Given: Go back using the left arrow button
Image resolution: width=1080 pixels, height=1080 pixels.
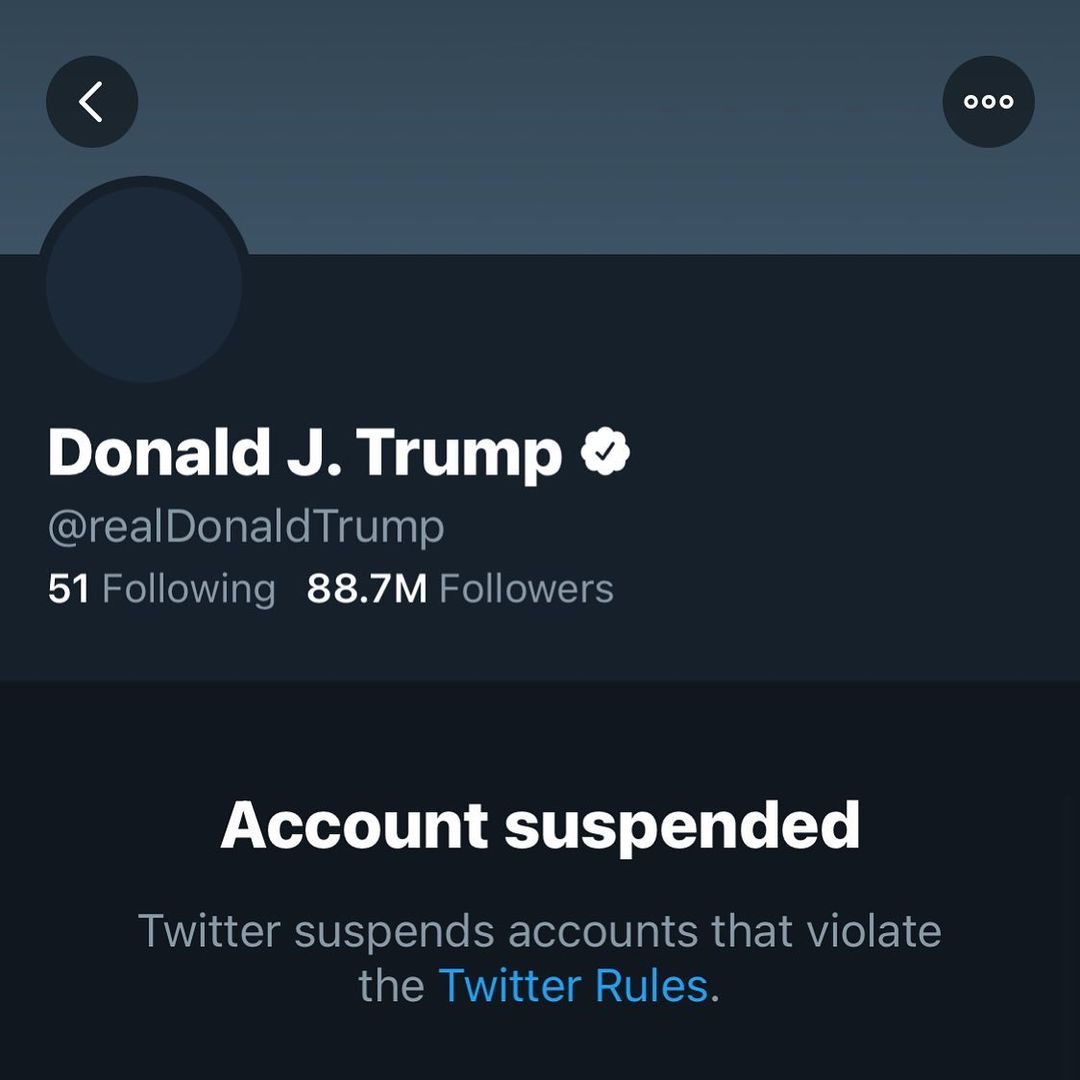Looking at the screenshot, I should (92, 102).
